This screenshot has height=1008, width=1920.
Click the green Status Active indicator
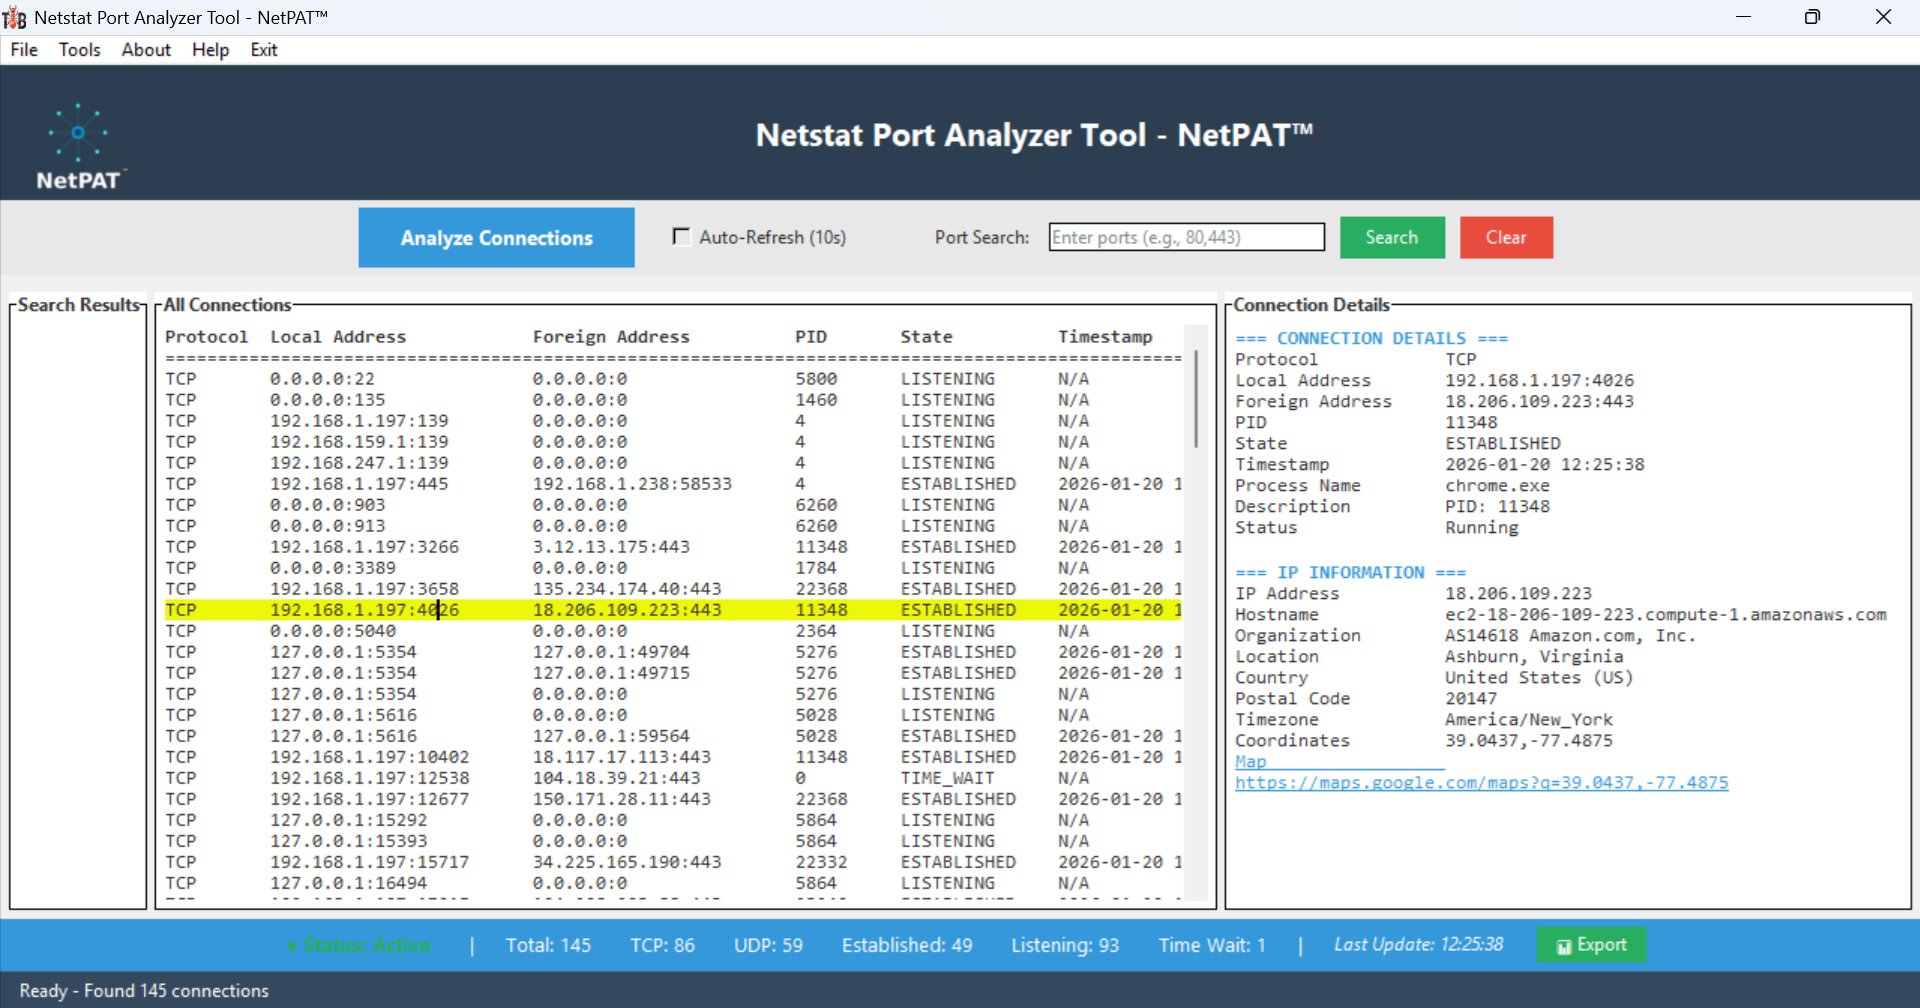[x=360, y=945]
